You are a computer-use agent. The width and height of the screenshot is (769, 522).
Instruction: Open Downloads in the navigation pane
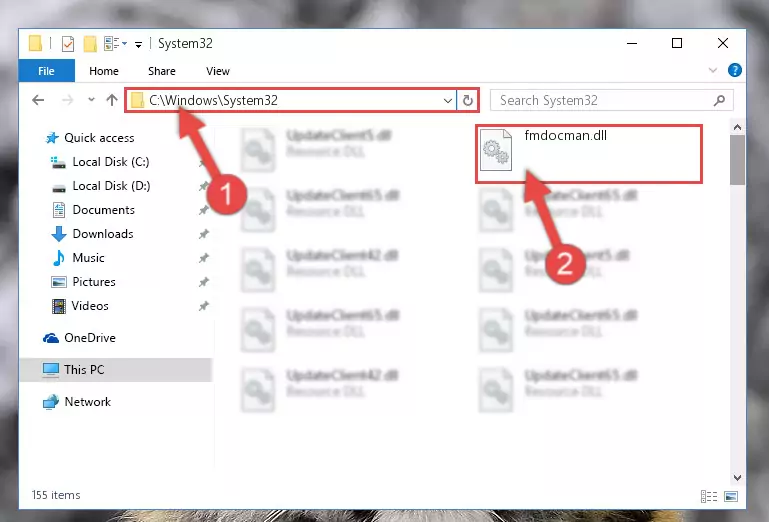coord(92,234)
